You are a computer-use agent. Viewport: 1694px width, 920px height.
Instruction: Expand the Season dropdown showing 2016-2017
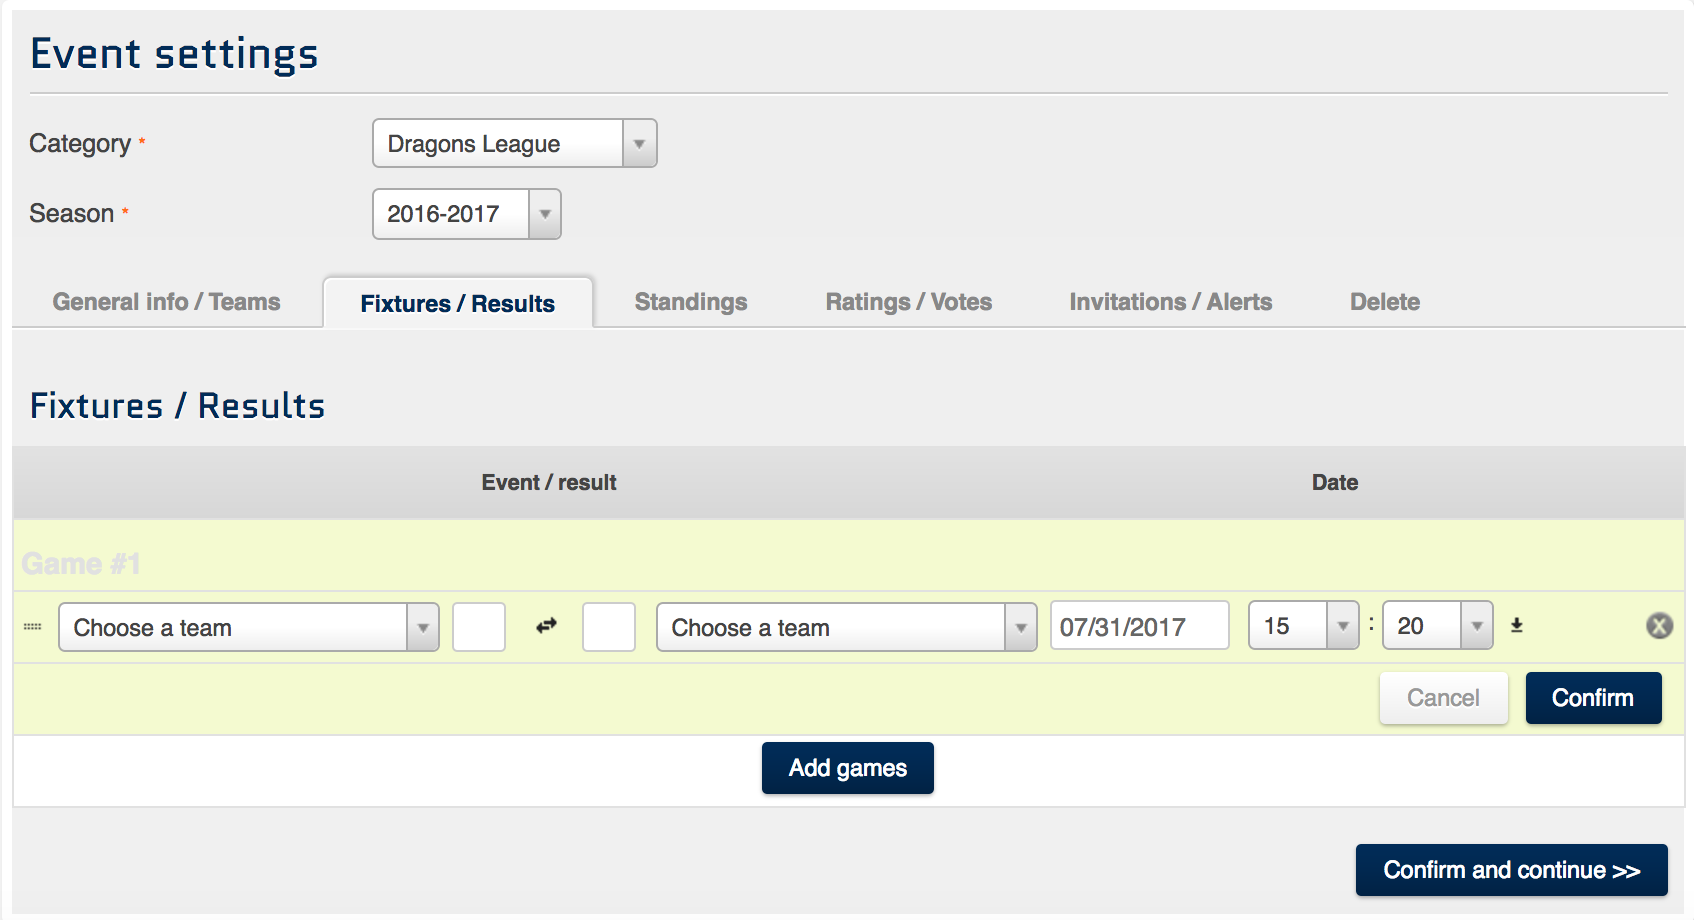466,214
